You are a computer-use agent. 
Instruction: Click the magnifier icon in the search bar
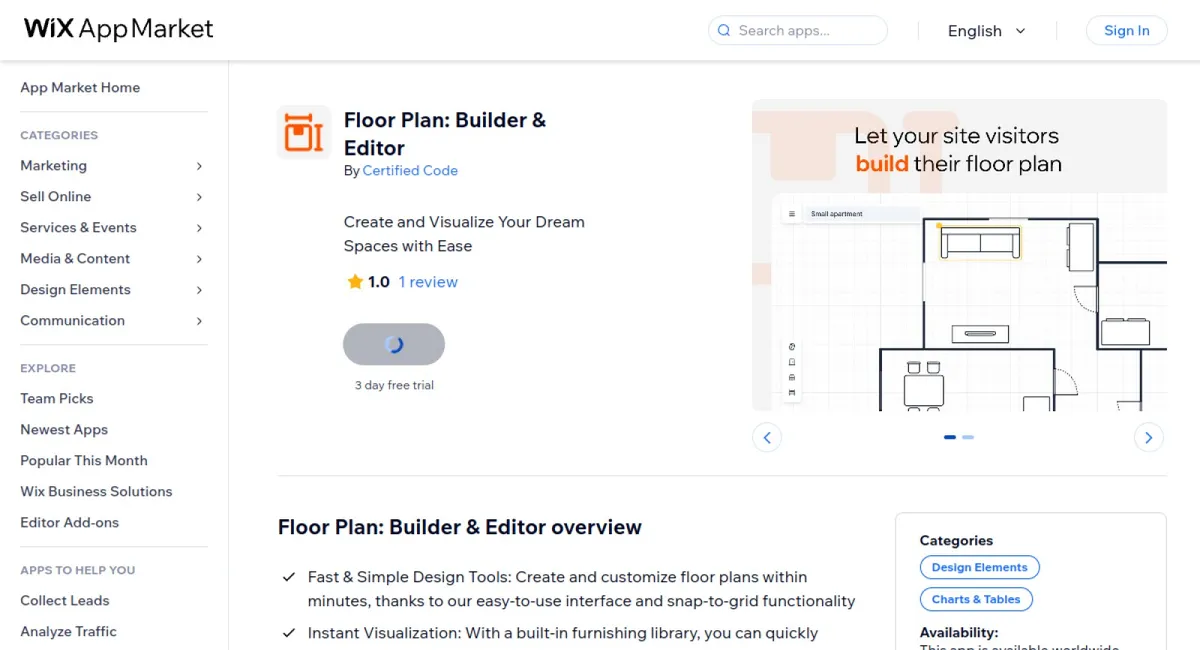(723, 30)
